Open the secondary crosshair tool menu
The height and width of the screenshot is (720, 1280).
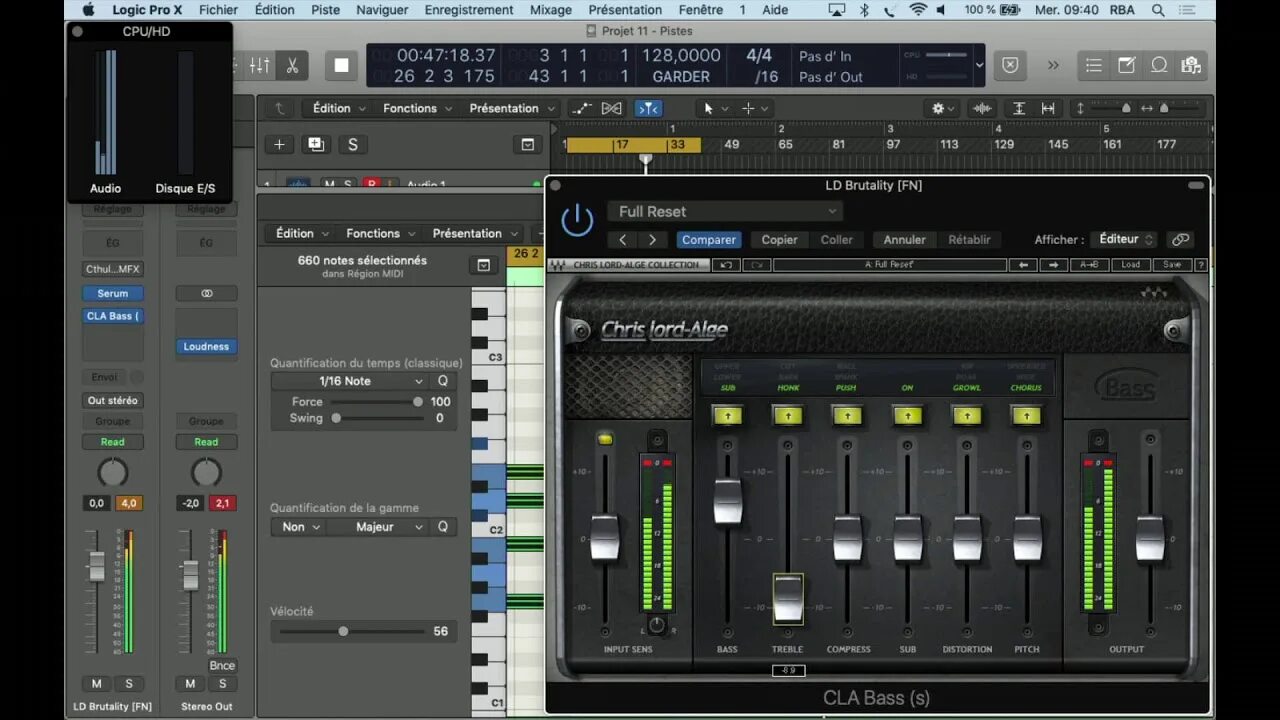point(755,108)
